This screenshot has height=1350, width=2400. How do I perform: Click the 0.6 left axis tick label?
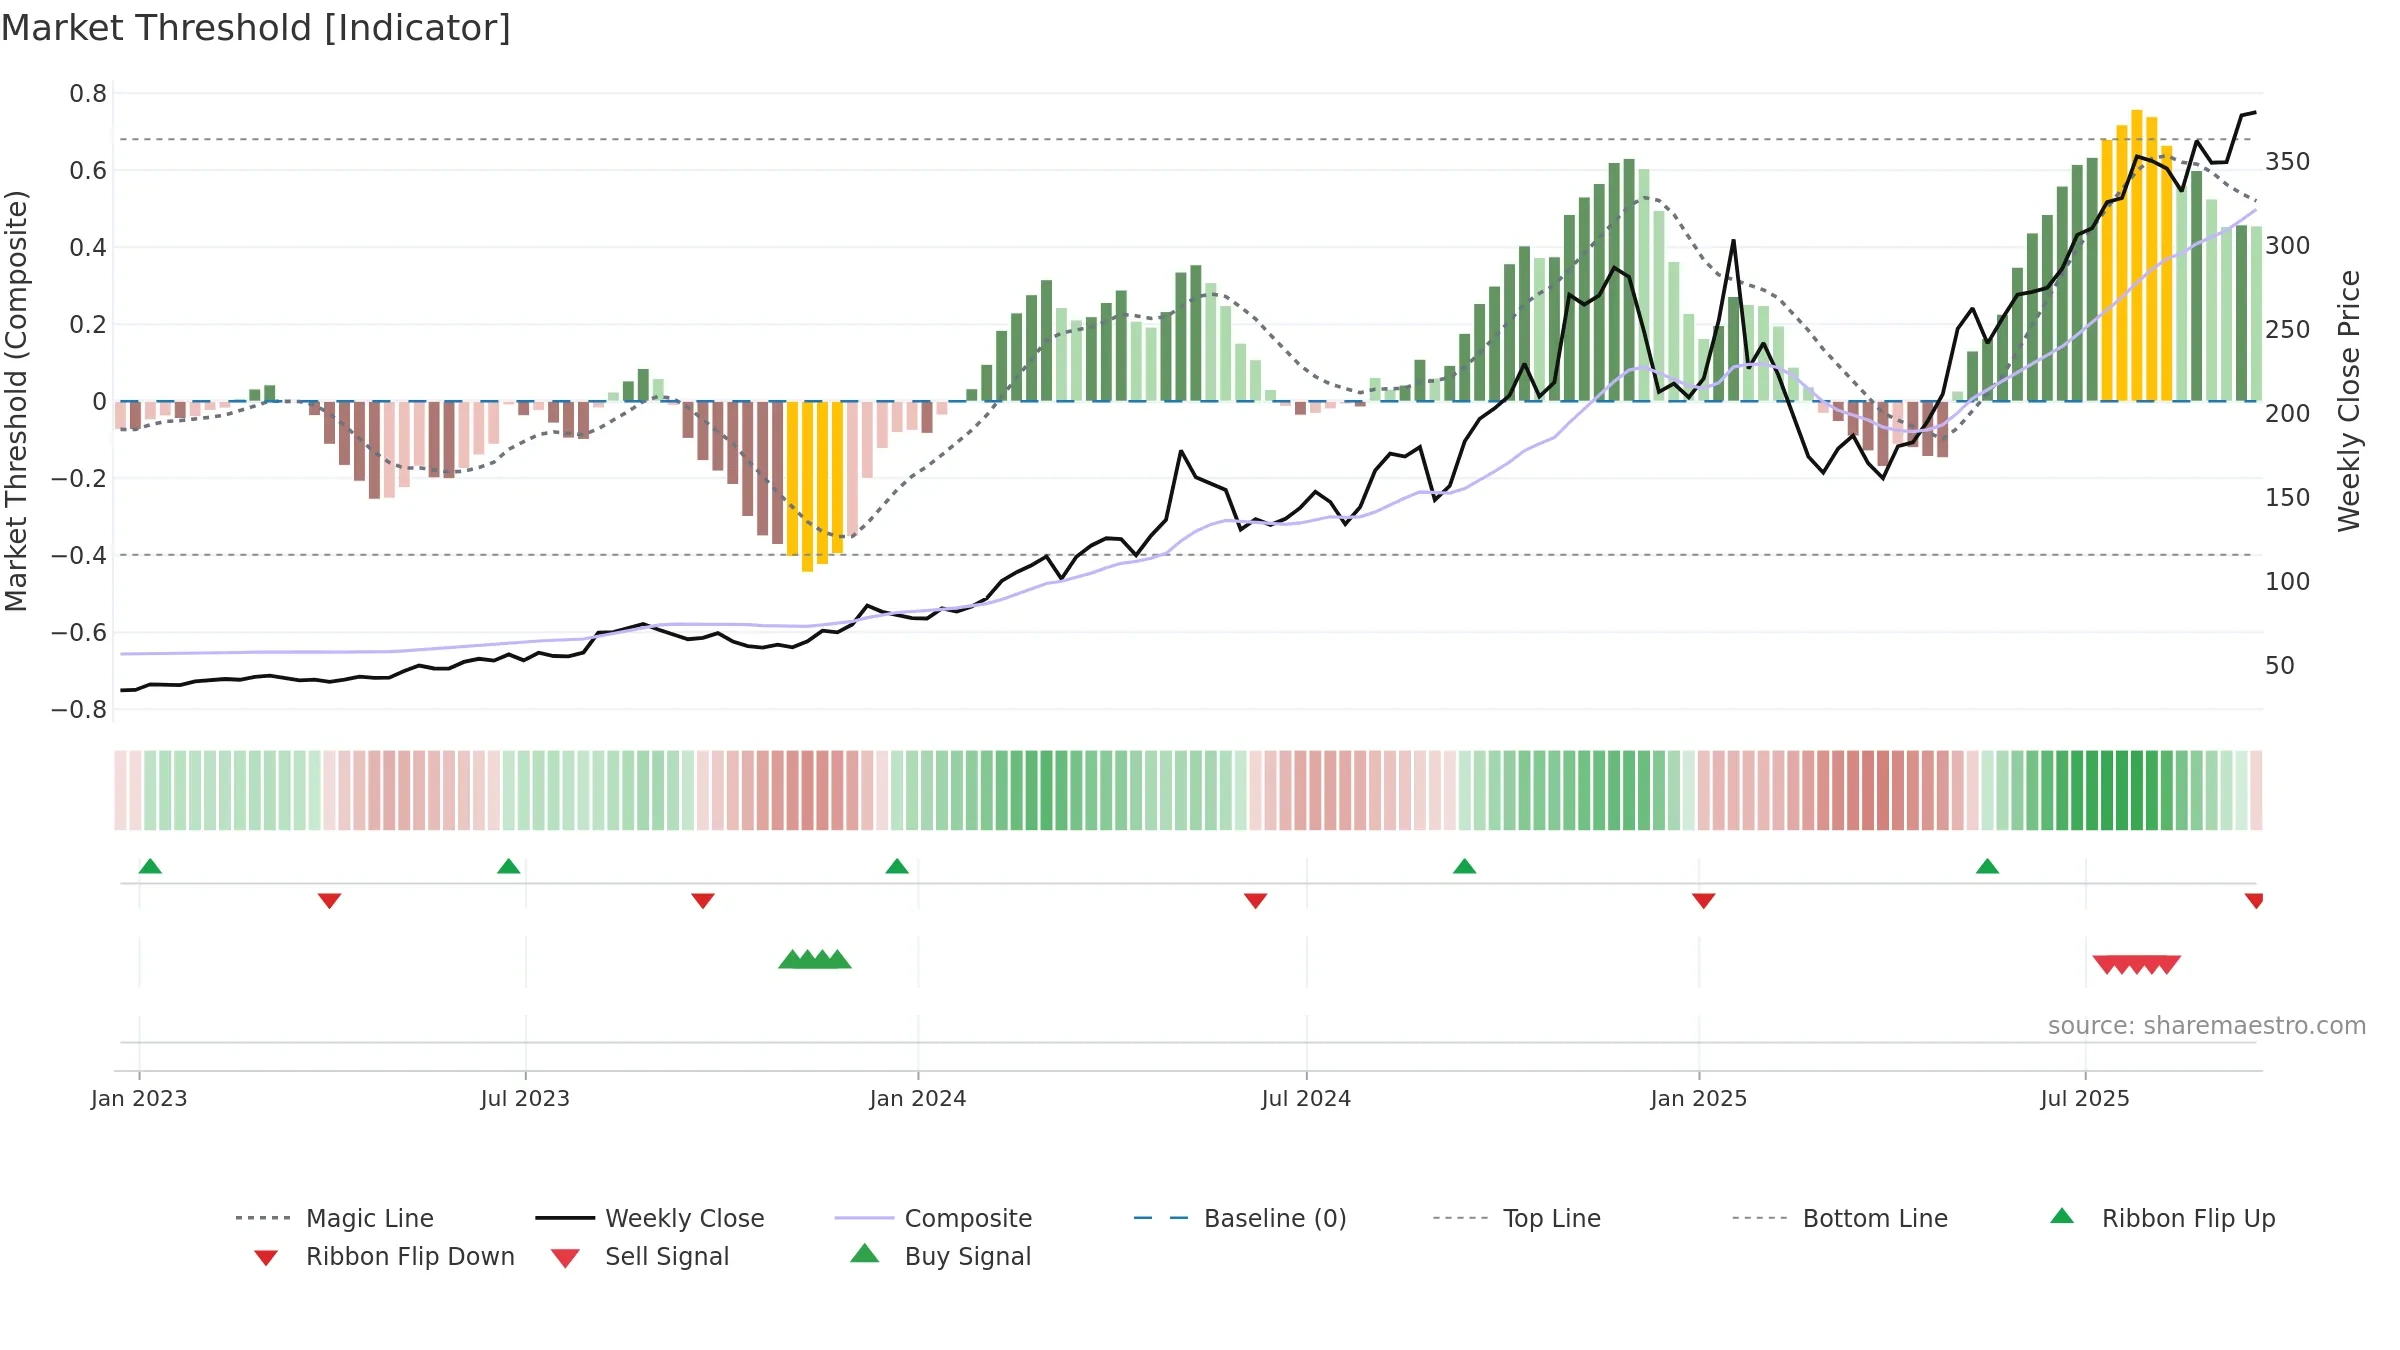pos(88,171)
